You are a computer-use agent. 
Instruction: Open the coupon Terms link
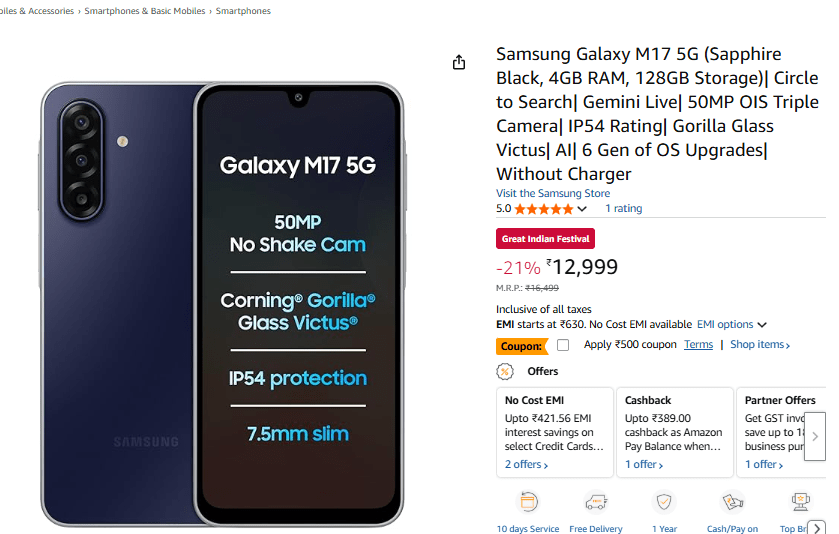pyautogui.click(x=698, y=345)
